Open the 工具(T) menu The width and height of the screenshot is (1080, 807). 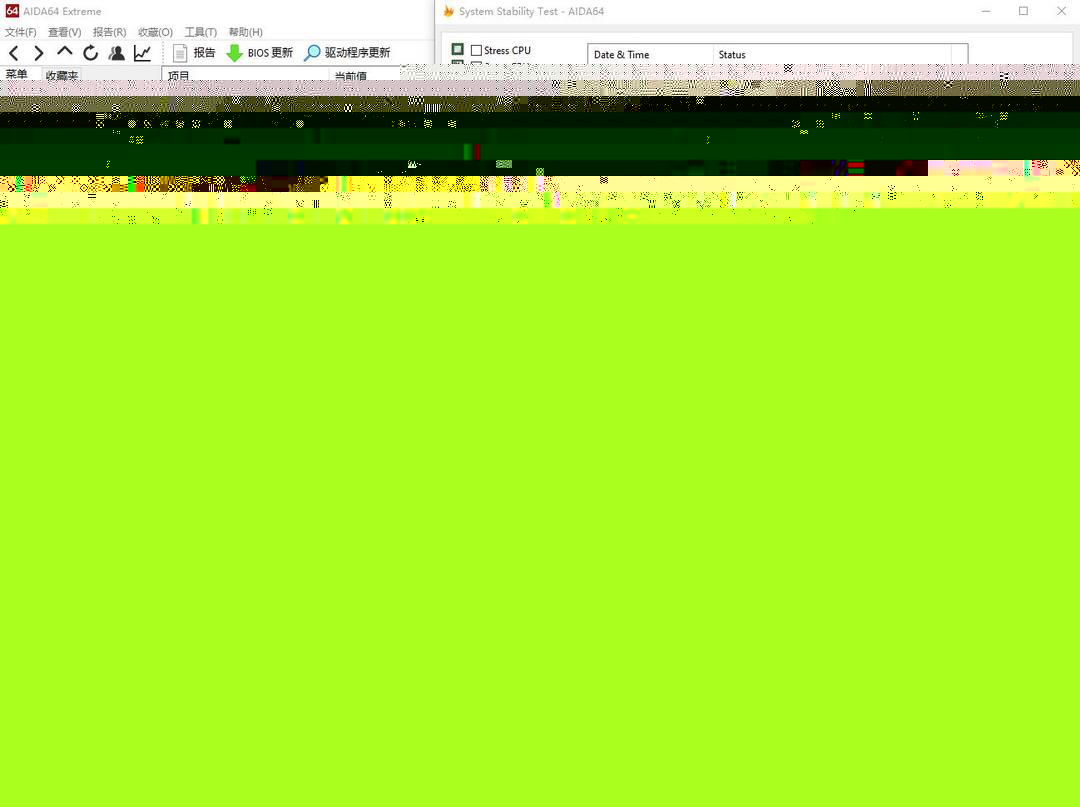(x=200, y=32)
